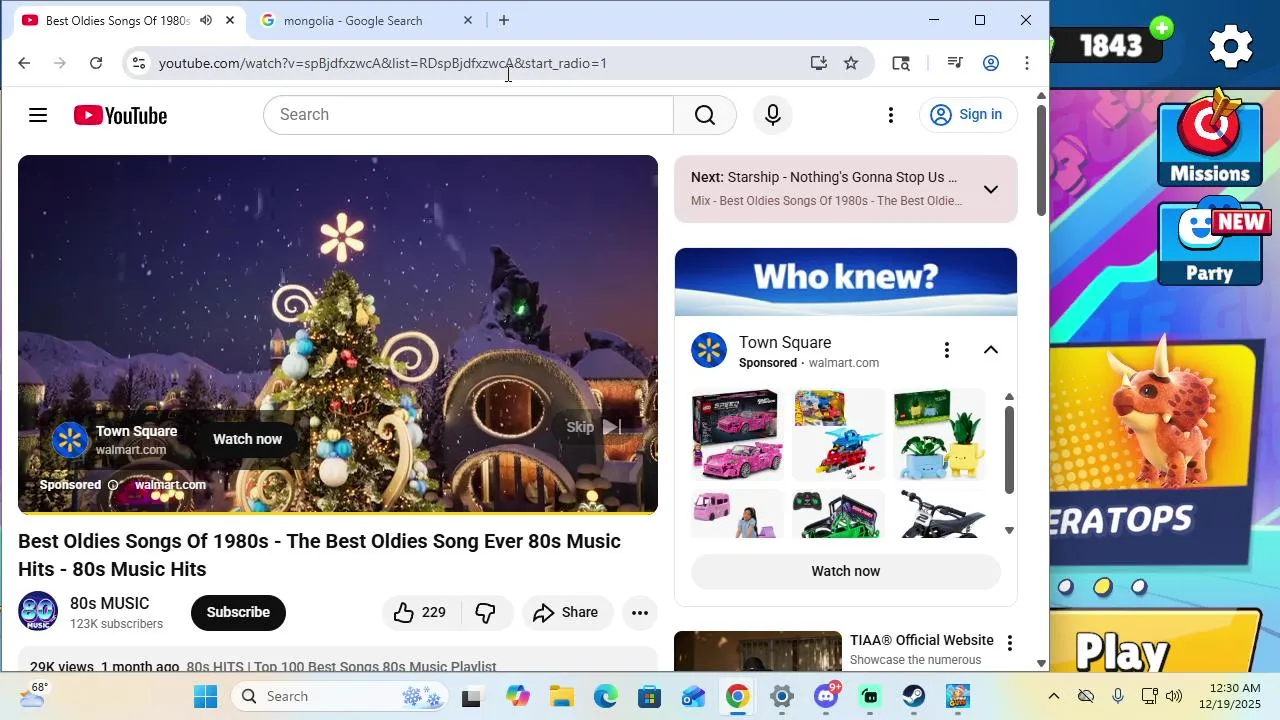Image resolution: width=1280 pixels, height=720 pixels.
Task: Launch Microsoft Edge from the taskbar
Action: tap(605, 696)
